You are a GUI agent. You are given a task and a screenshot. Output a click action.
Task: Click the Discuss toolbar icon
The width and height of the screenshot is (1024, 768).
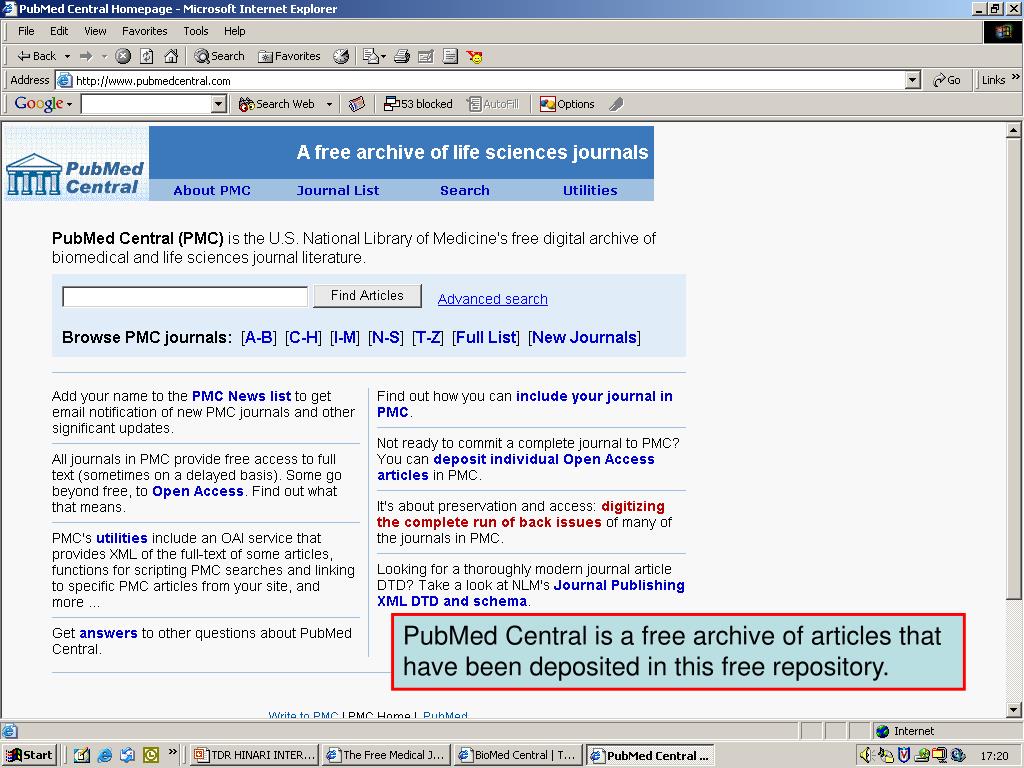coord(450,56)
